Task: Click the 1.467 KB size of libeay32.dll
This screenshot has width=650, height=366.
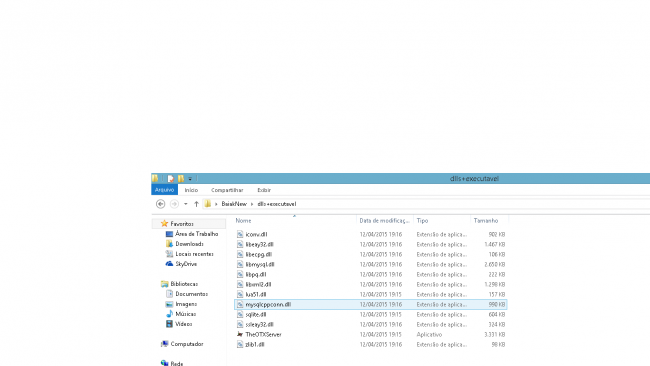Action: (x=495, y=245)
